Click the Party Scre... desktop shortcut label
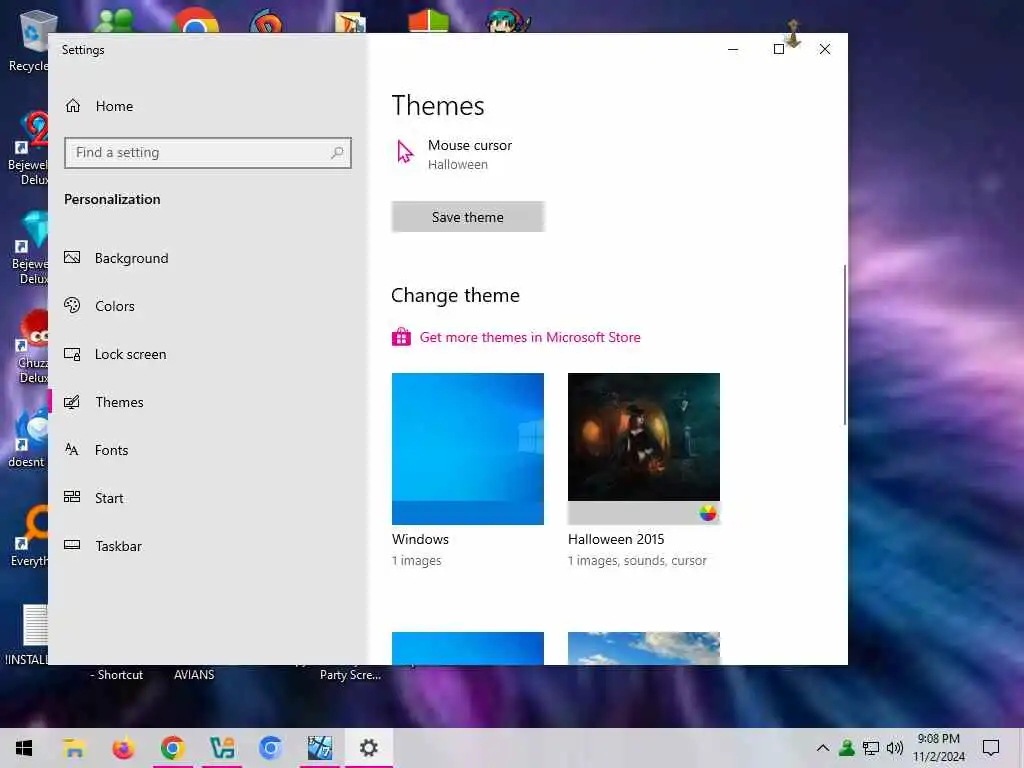1024x768 pixels. 350,675
